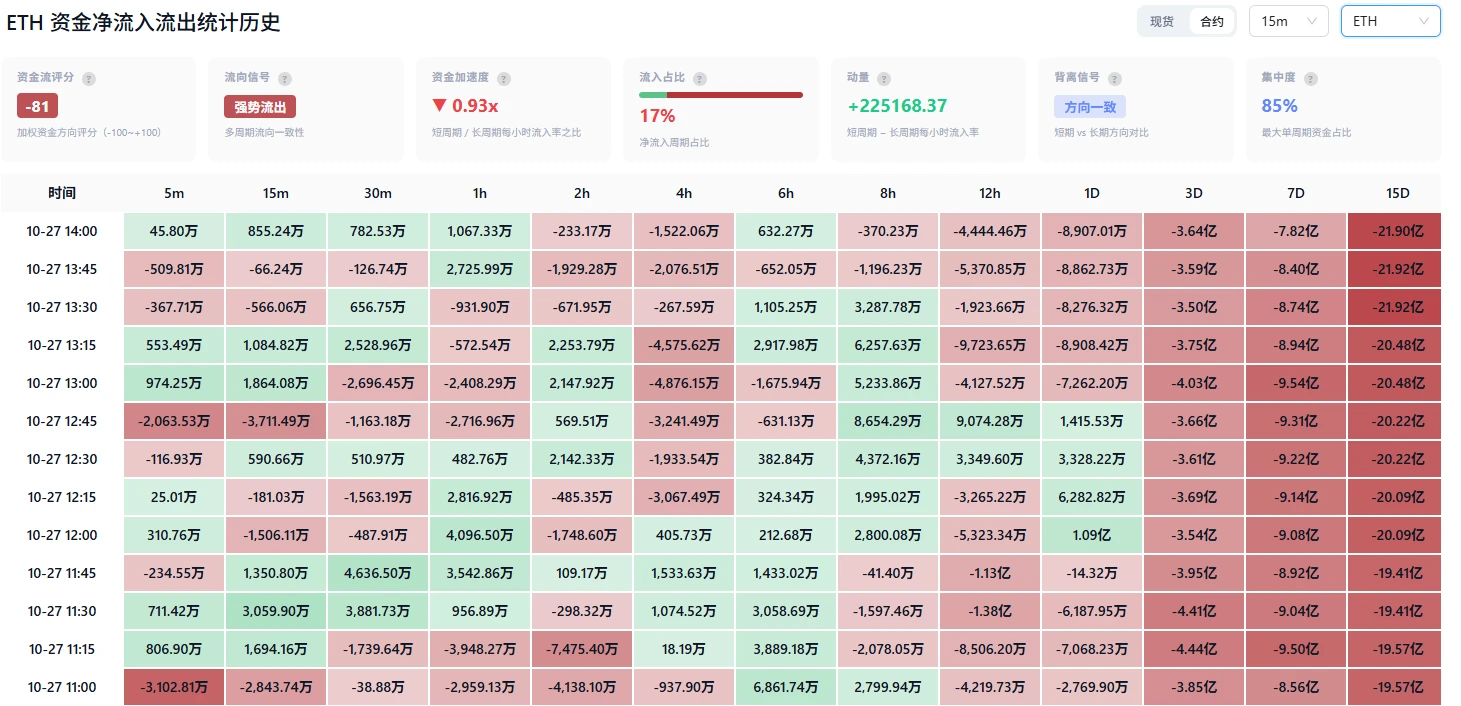Click the help icon next to 集中度
1461x706 pixels.
pos(1310,78)
